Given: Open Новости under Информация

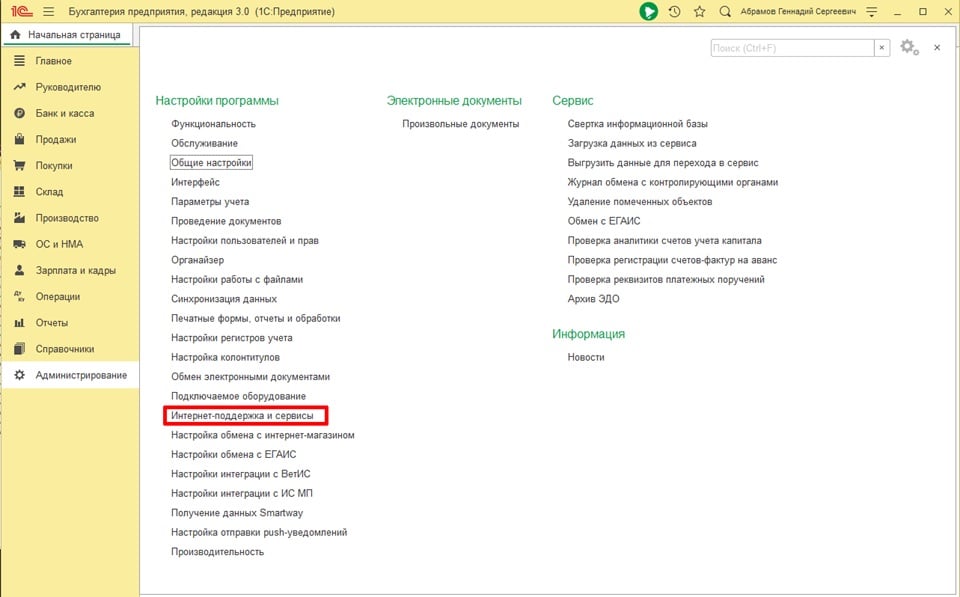Looking at the screenshot, I should click(x=585, y=357).
